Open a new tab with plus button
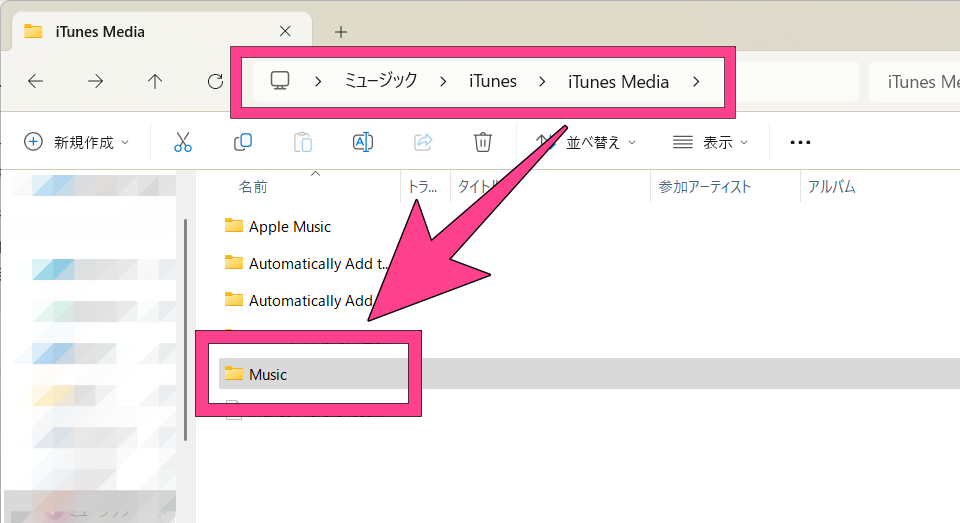960x523 pixels. pyautogui.click(x=341, y=32)
